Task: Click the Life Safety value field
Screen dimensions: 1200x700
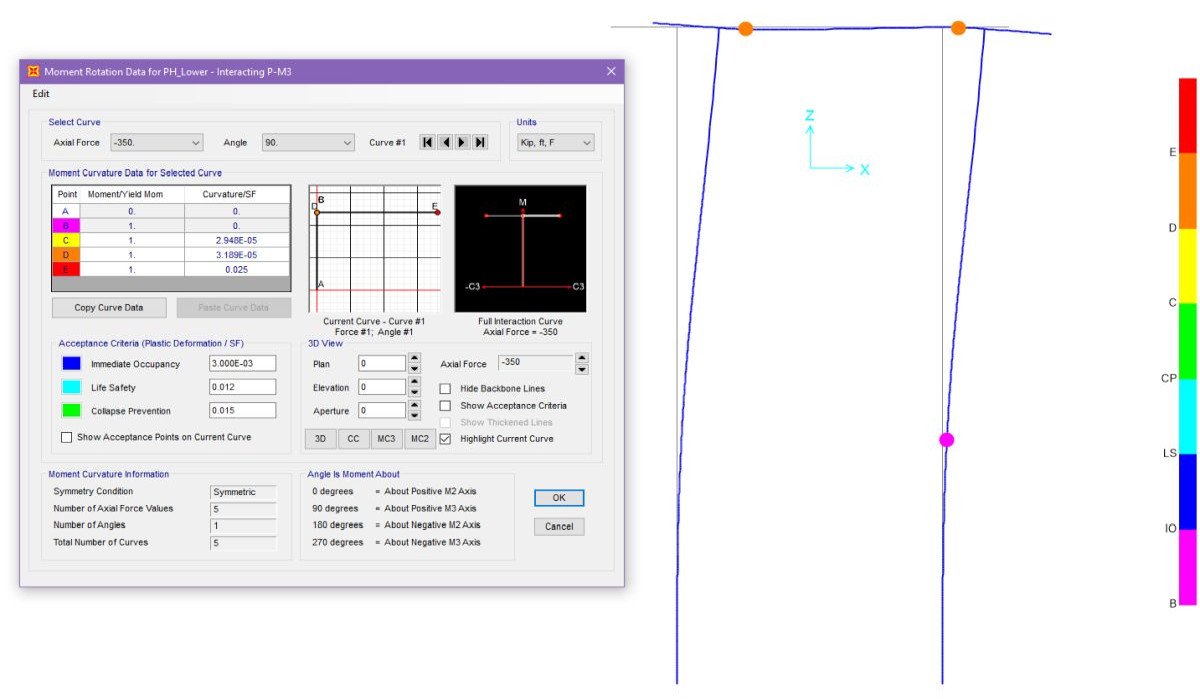Action: [x=242, y=387]
